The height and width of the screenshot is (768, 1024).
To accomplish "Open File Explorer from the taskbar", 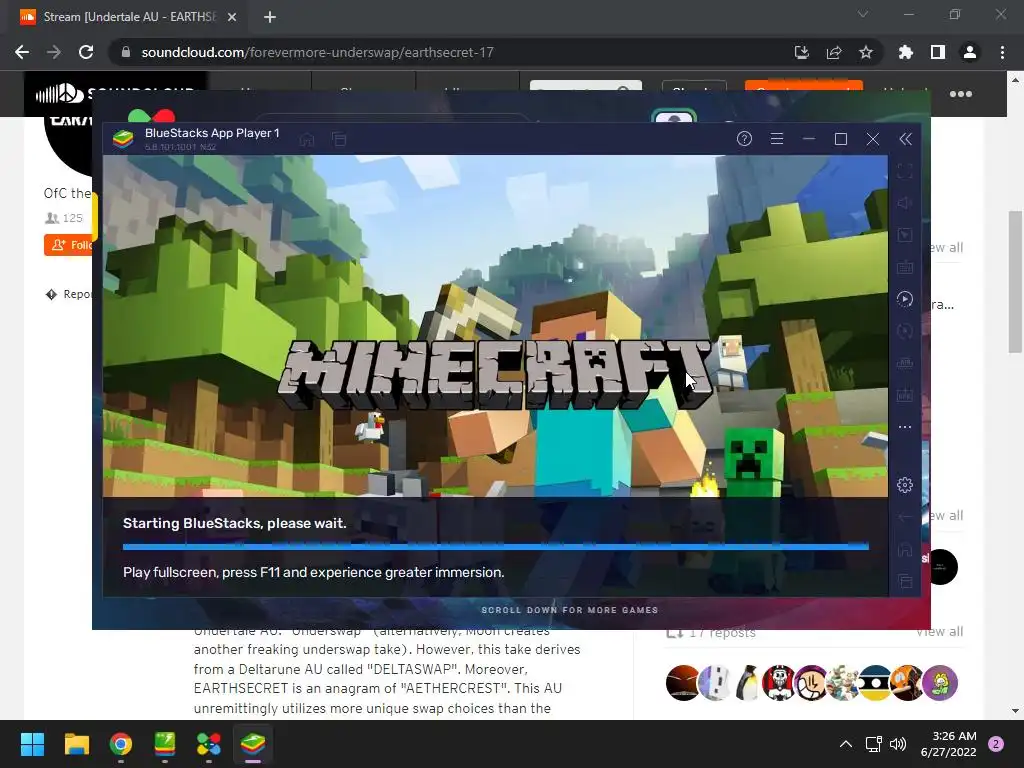I will (x=76, y=744).
